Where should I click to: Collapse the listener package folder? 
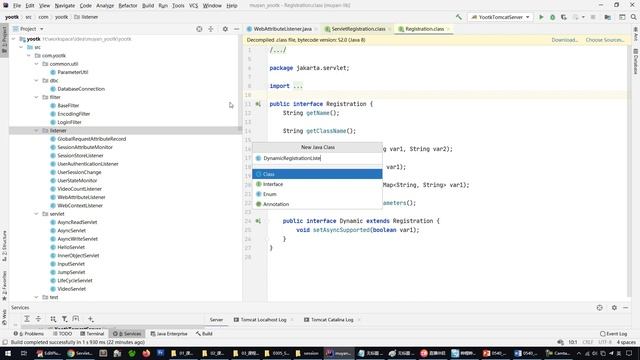[x=36, y=131]
